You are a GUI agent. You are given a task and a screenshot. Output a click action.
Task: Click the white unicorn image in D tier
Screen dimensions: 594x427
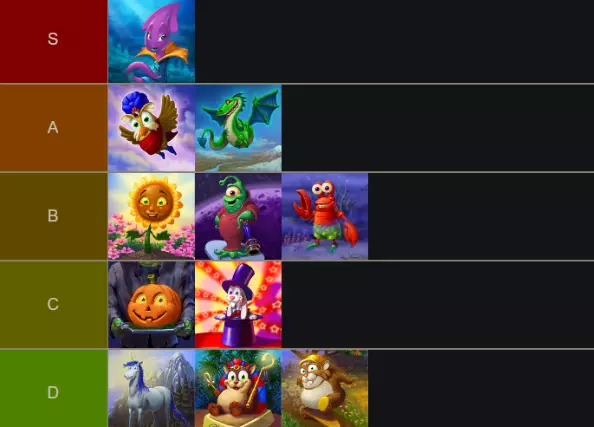pos(152,389)
